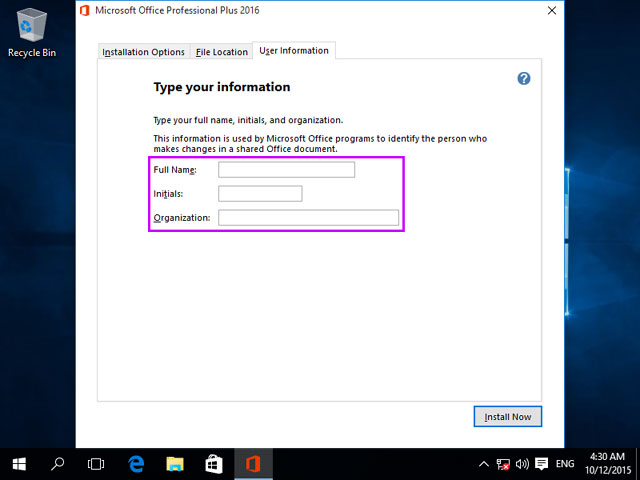Click the Organization input field
Viewport: 640px width, 480px height.
pyautogui.click(x=309, y=218)
